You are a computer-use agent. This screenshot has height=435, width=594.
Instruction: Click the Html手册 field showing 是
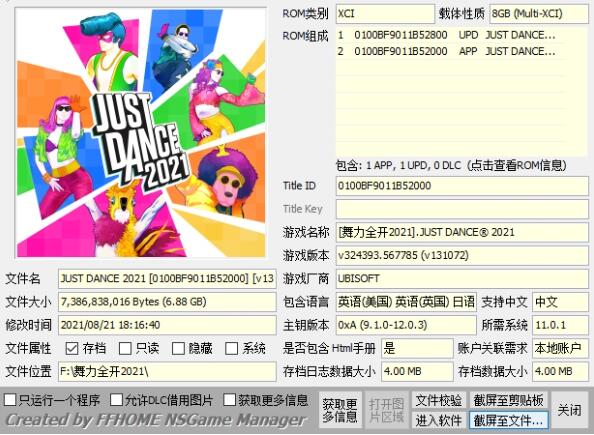coord(417,348)
